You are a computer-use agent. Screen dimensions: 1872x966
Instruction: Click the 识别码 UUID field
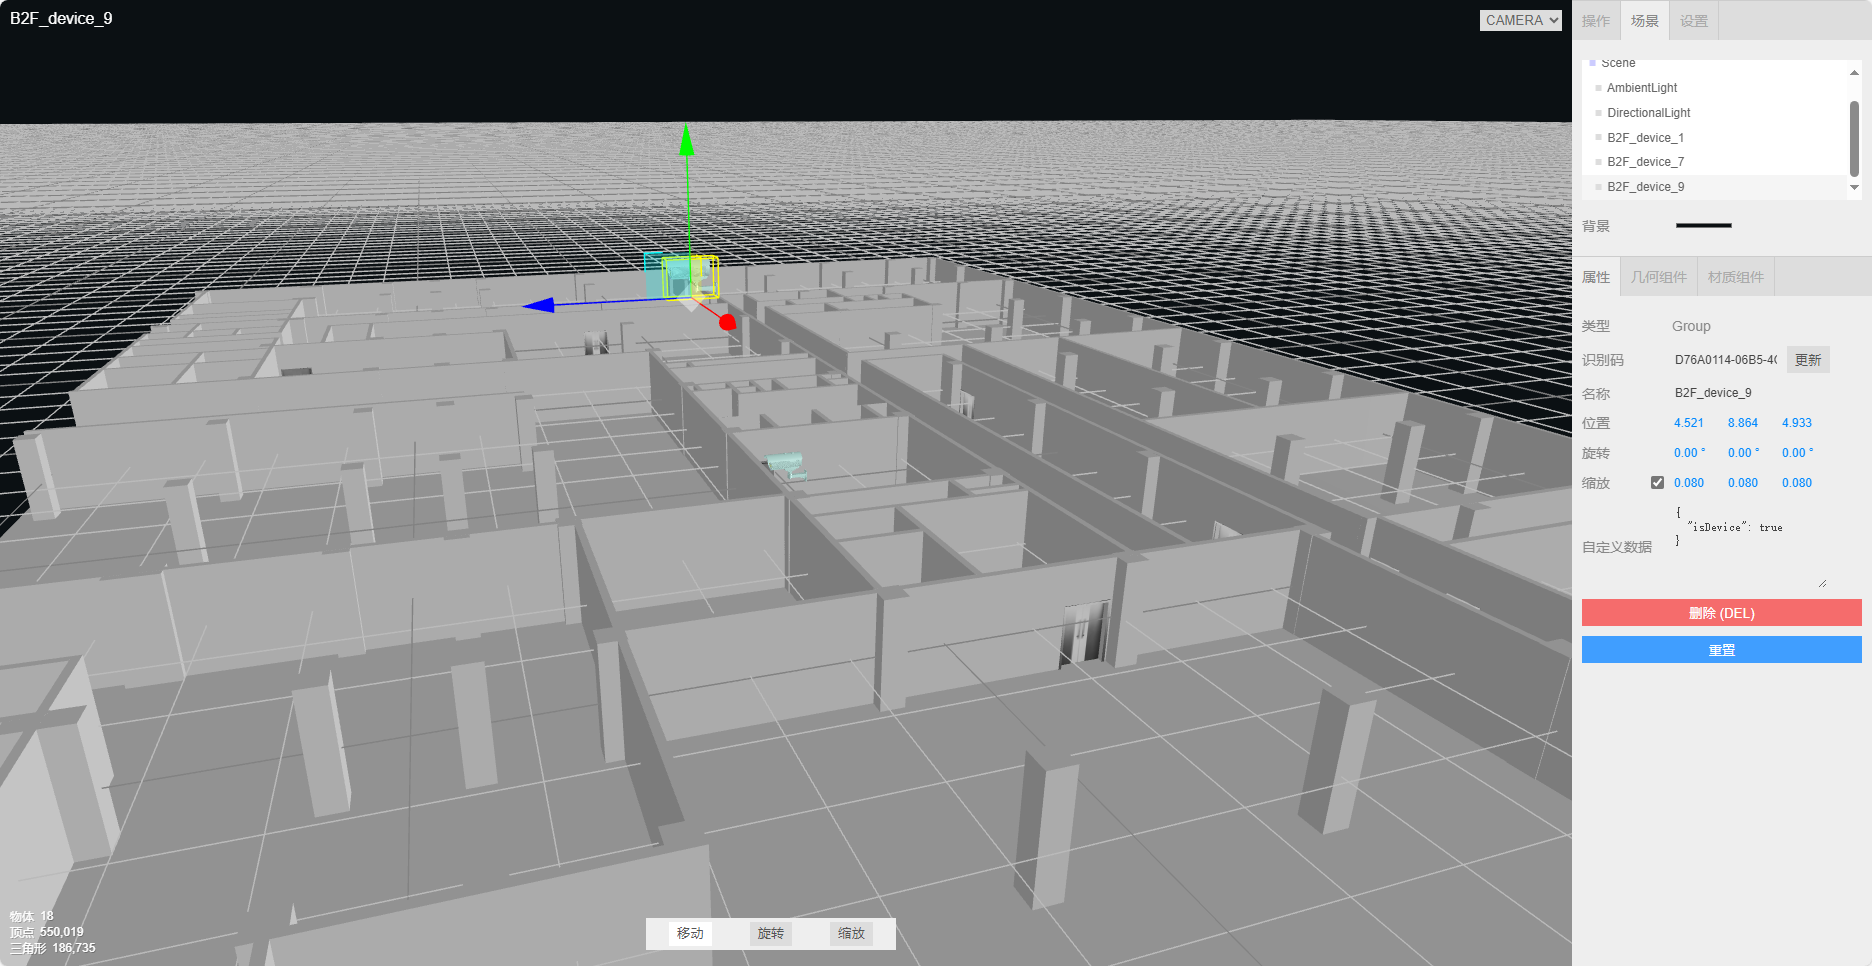(x=1725, y=360)
